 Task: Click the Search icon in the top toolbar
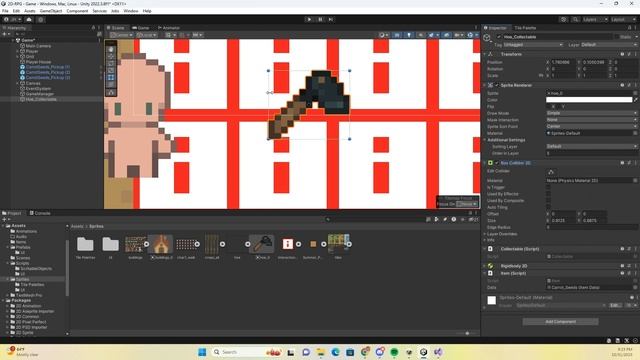pyautogui.click(x=575, y=19)
